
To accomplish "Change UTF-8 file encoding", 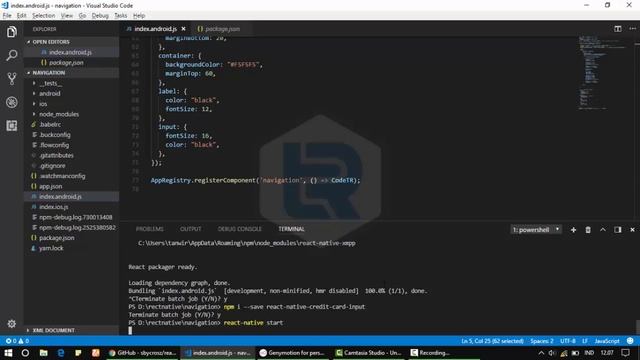I will tap(568, 341).
